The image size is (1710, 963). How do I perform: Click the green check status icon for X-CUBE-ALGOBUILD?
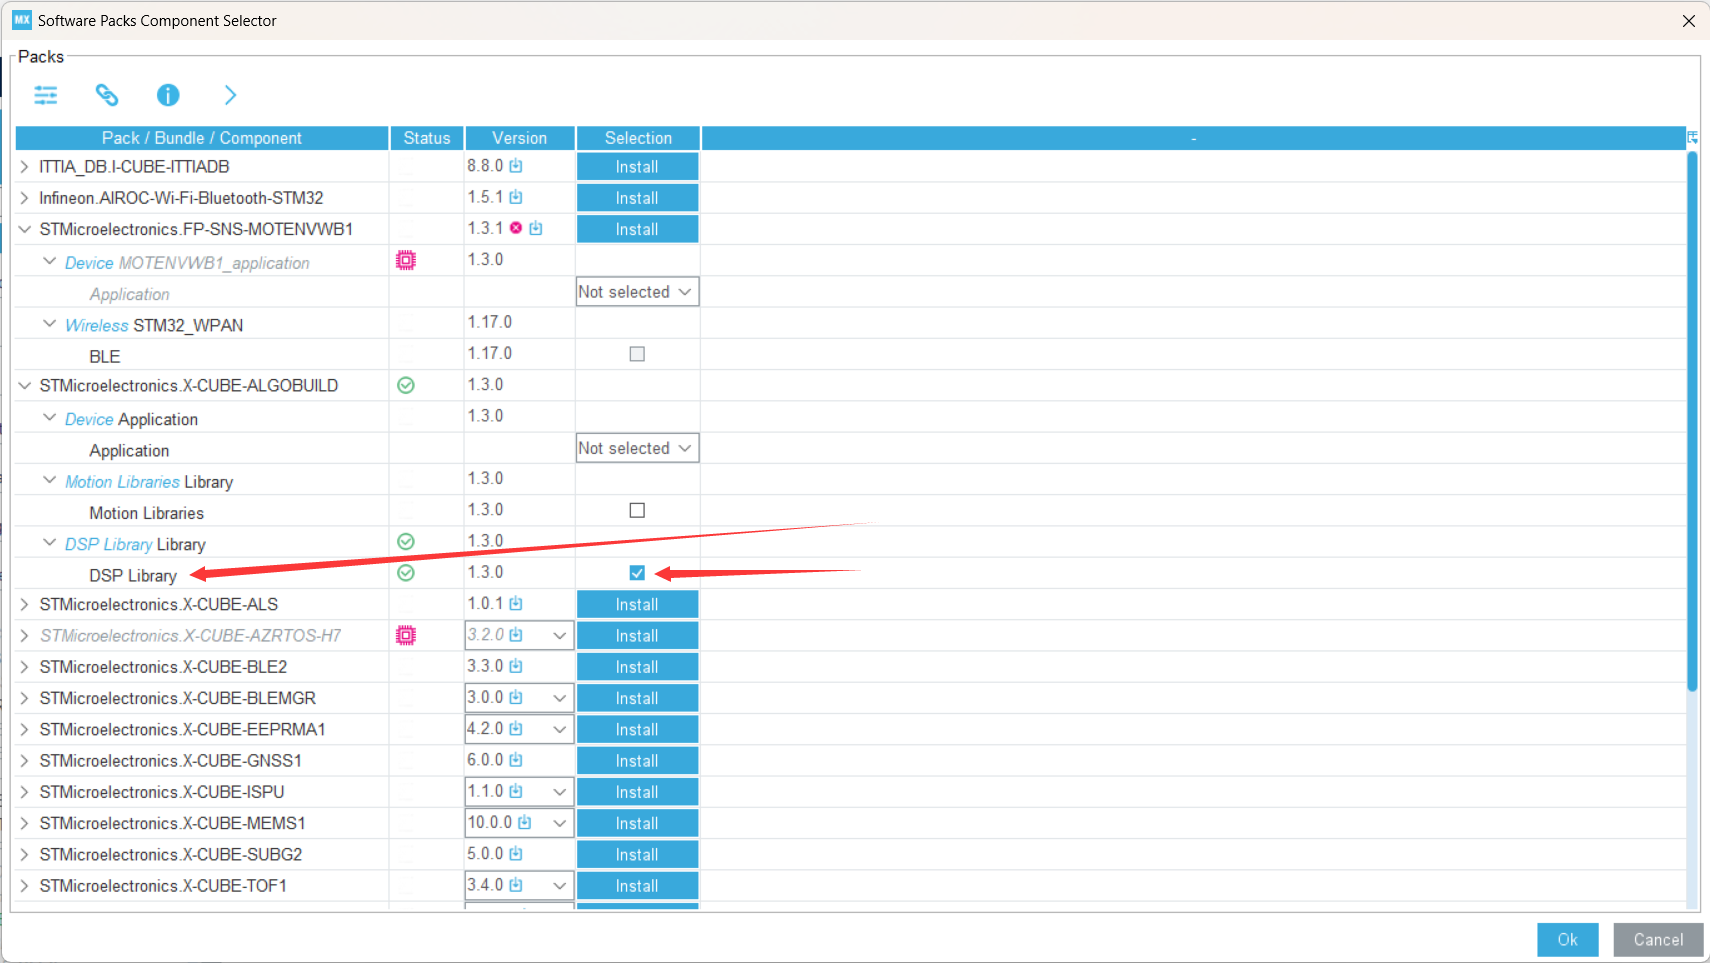[x=406, y=385]
